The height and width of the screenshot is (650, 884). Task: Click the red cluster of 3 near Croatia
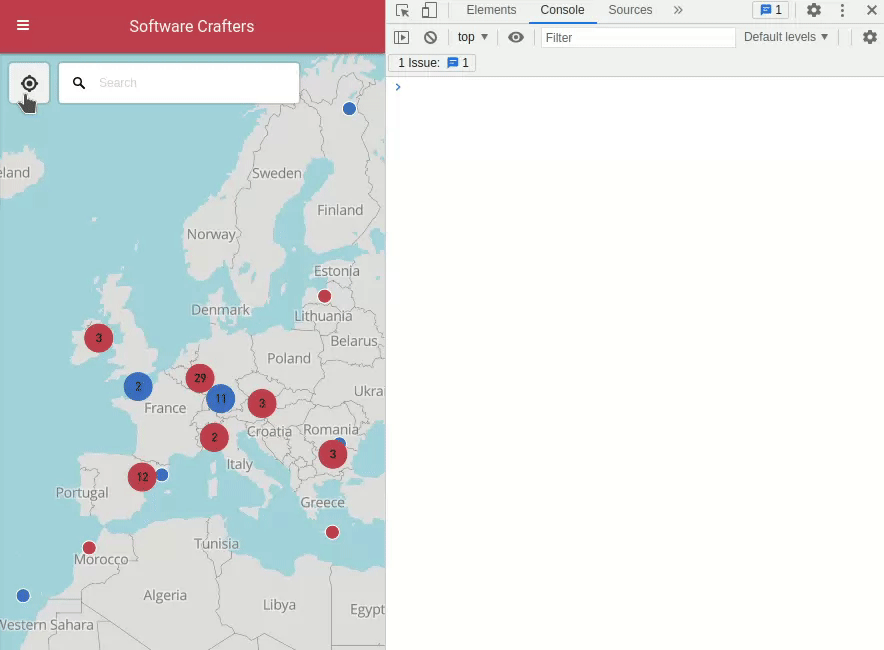[x=262, y=404]
